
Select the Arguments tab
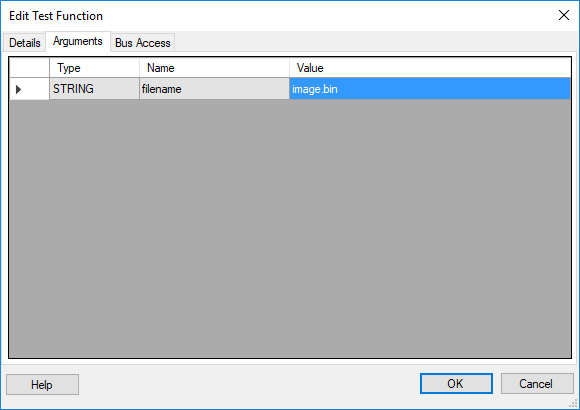click(x=78, y=41)
